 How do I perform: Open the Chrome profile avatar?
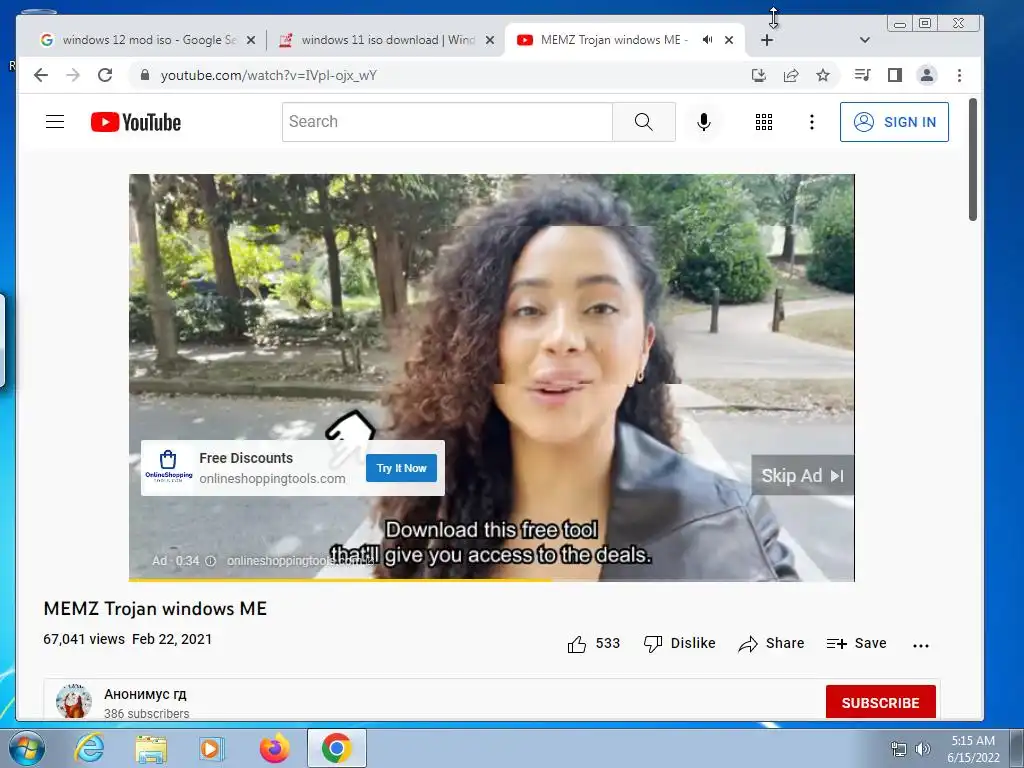927,75
